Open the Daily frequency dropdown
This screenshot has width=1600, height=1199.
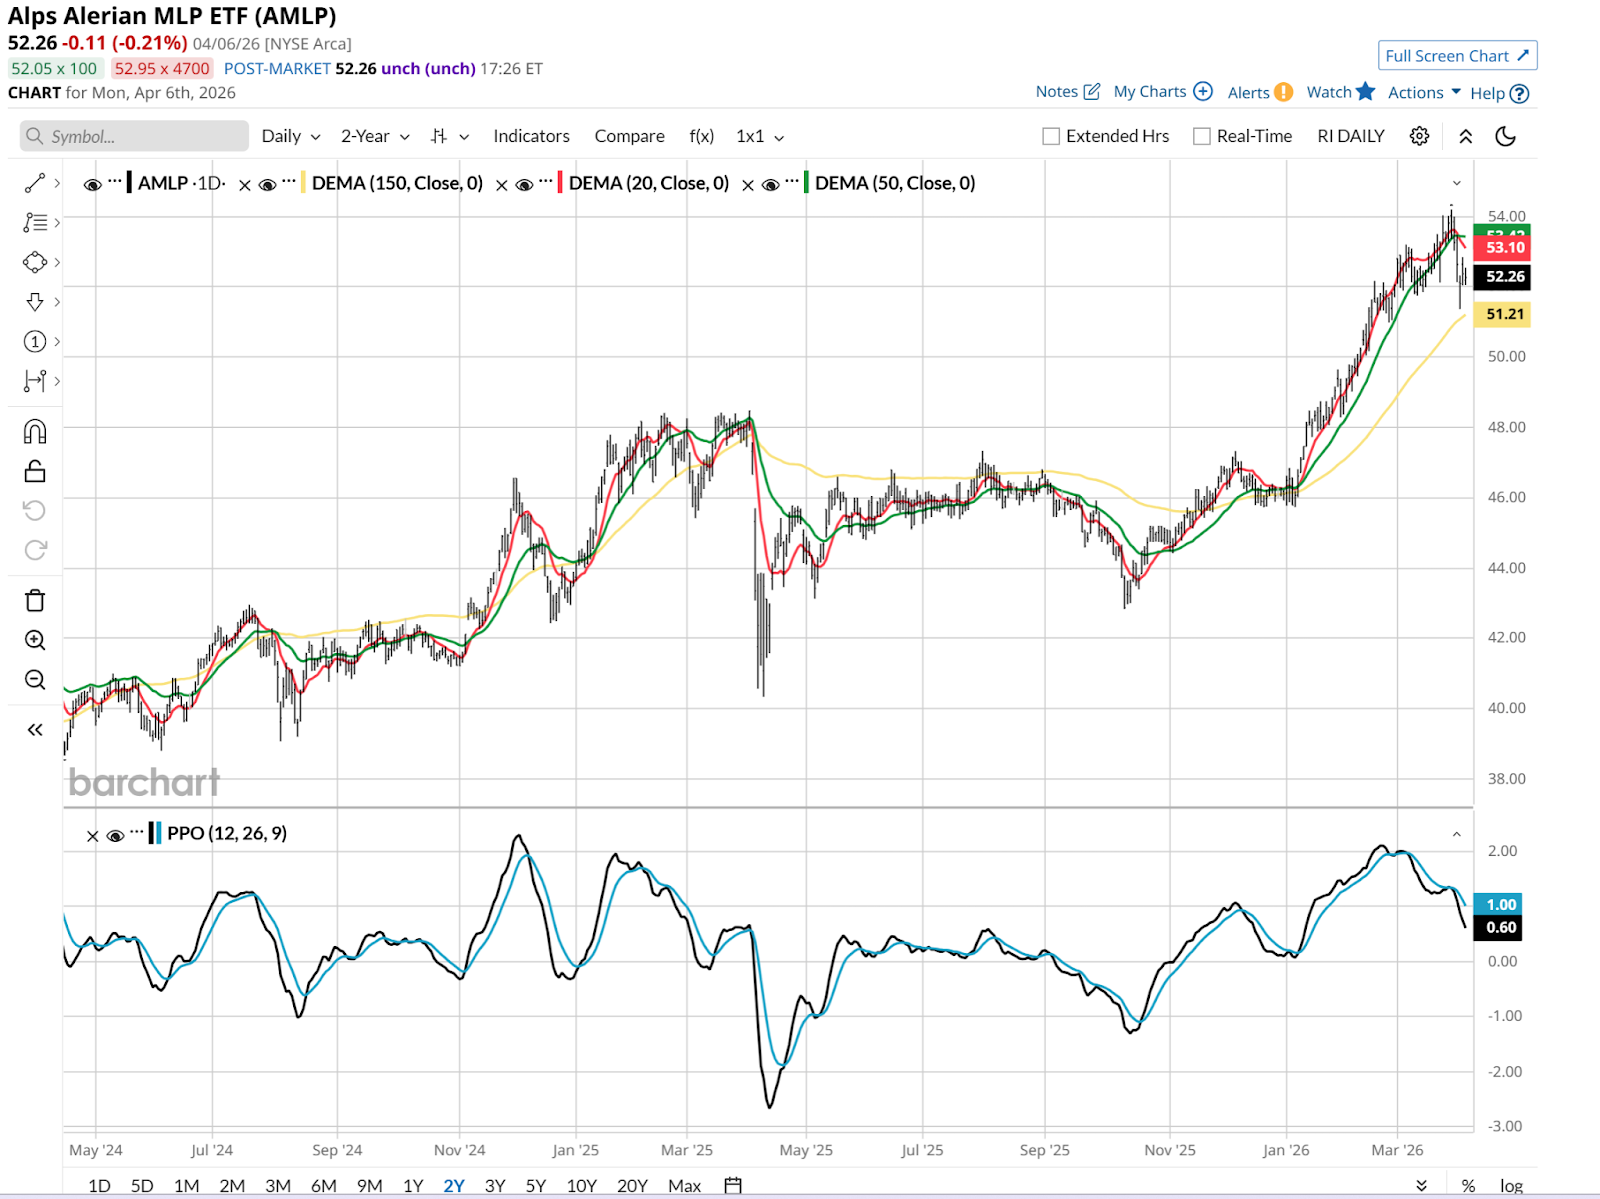coord(290,136)
